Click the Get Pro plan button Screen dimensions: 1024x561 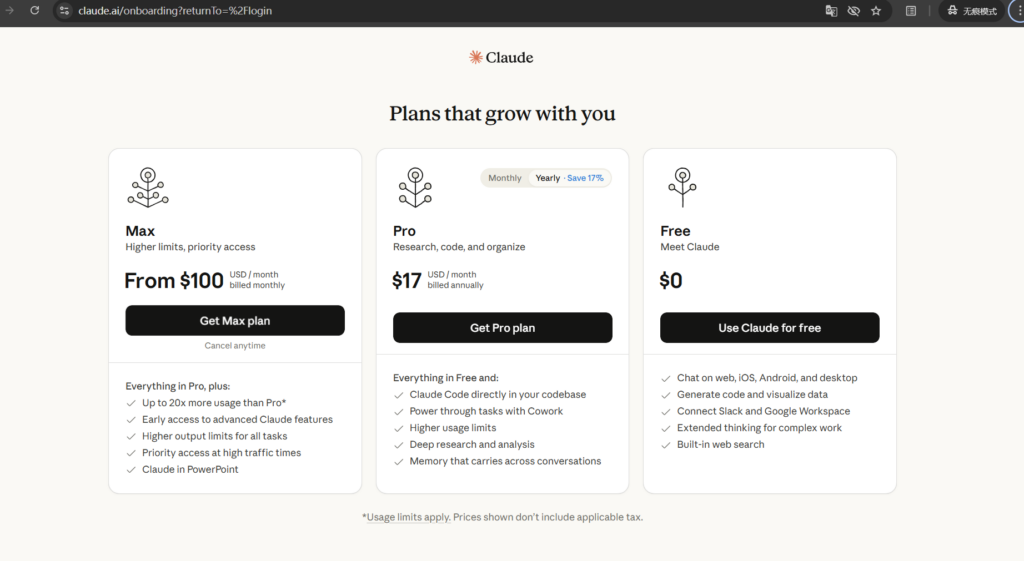click(502, 328)
